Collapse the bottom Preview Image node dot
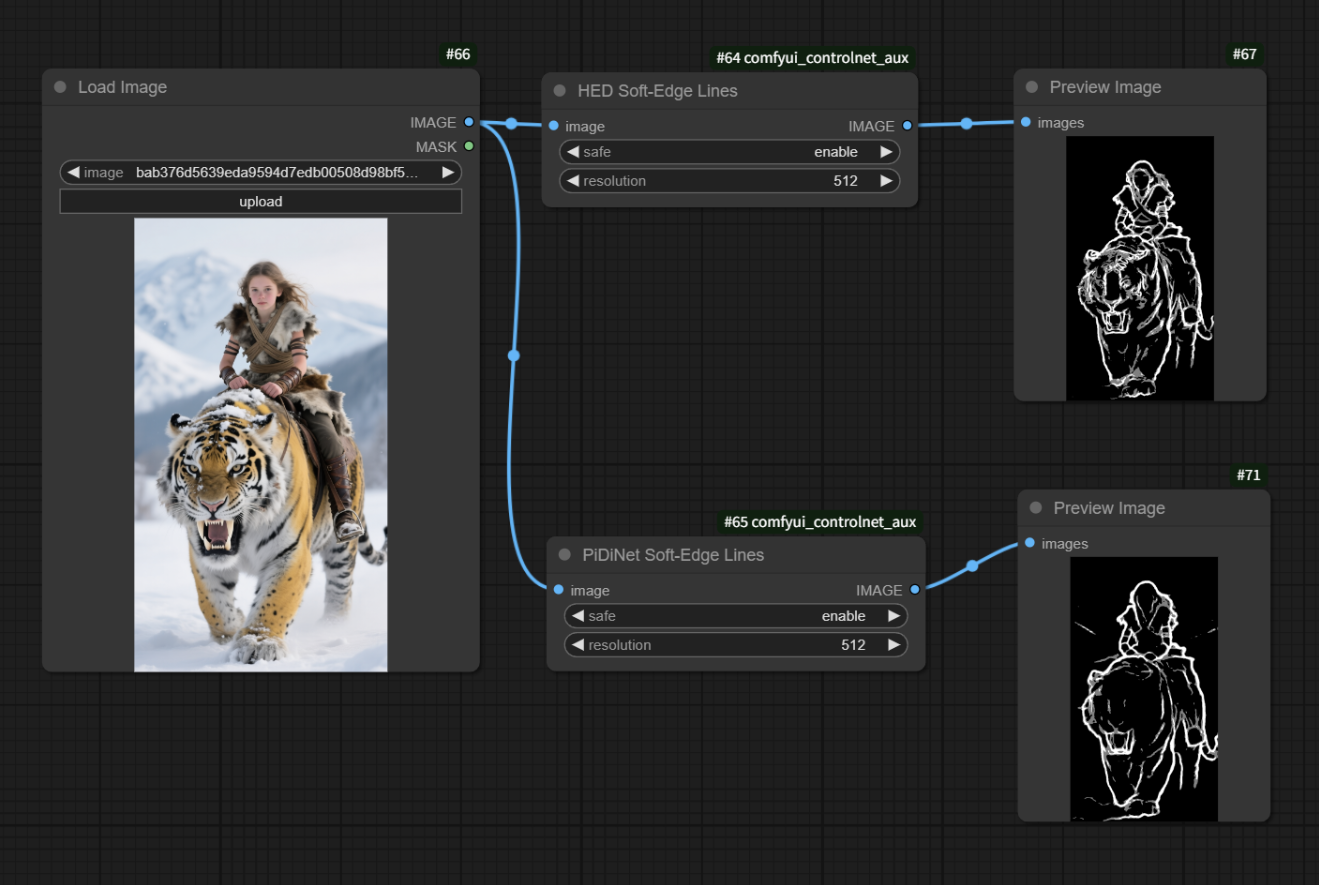This screenshot has width=1319, height=885. [x=1036, y=508]
